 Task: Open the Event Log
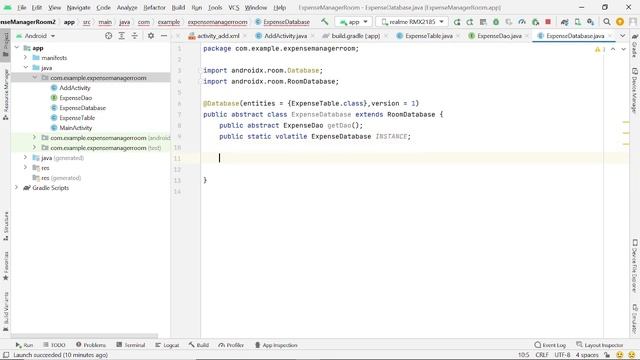pyautogui.click(x=550, y=345)
